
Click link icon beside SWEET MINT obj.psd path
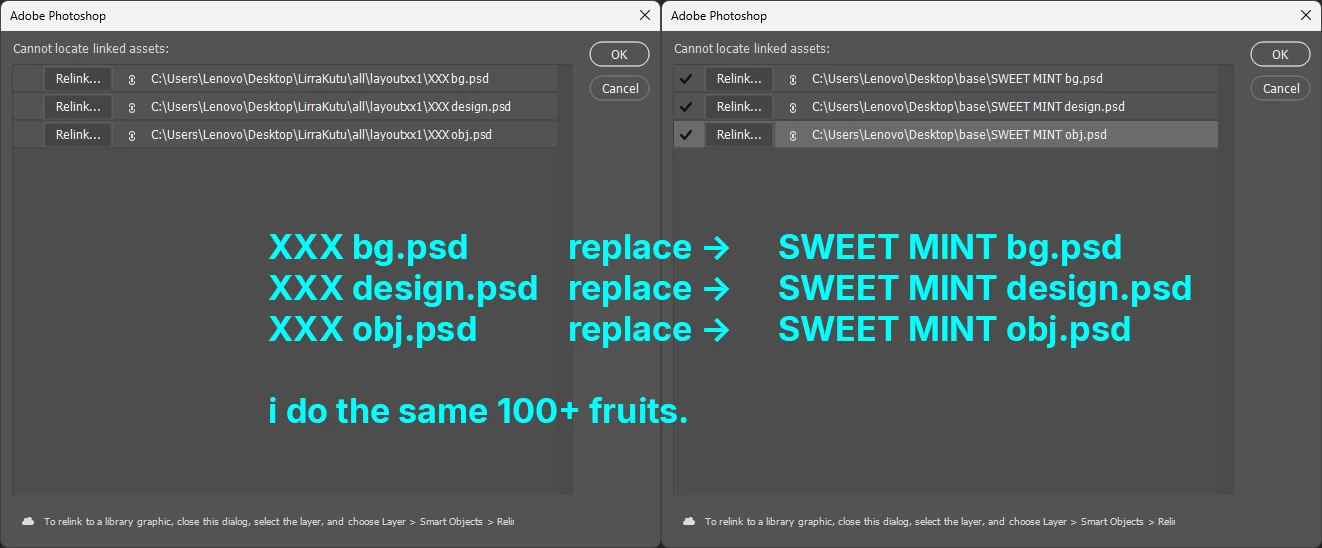pos(792,135)
